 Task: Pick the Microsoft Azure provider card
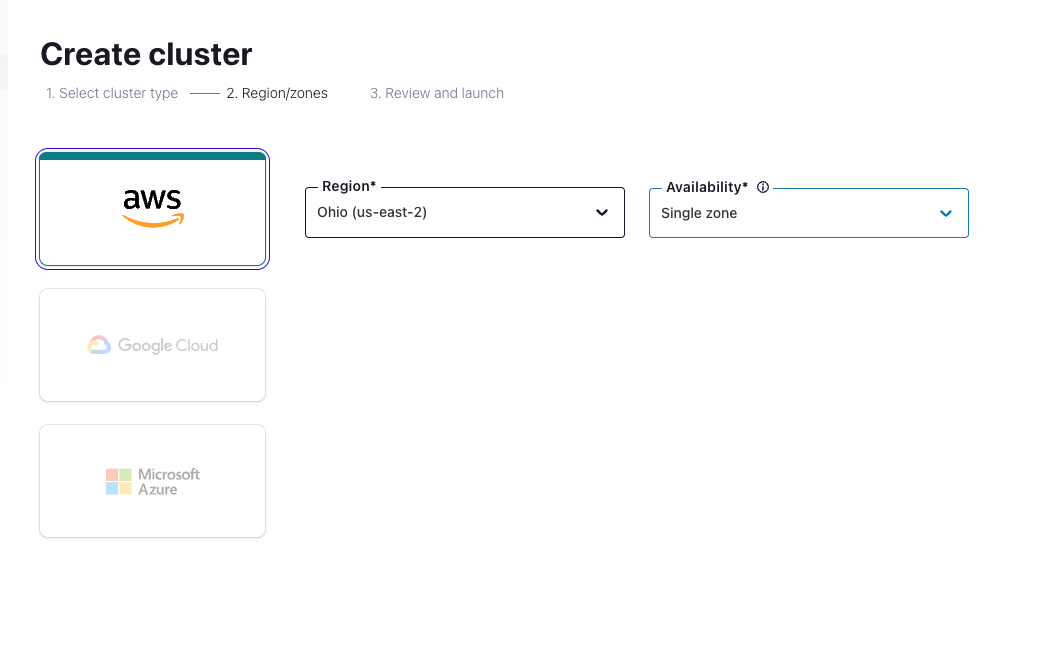153,481
